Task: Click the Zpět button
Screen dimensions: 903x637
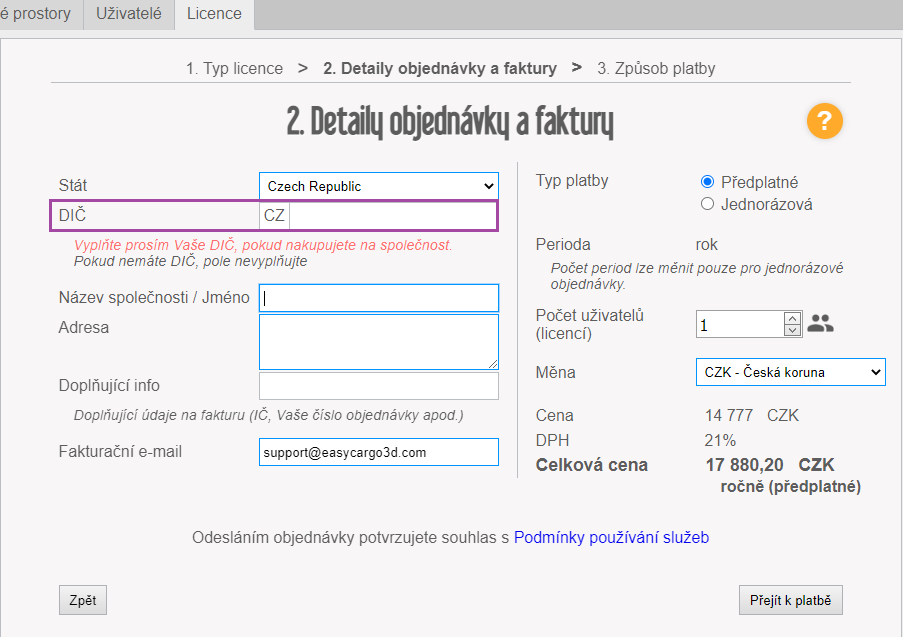Action: [83, 600]
